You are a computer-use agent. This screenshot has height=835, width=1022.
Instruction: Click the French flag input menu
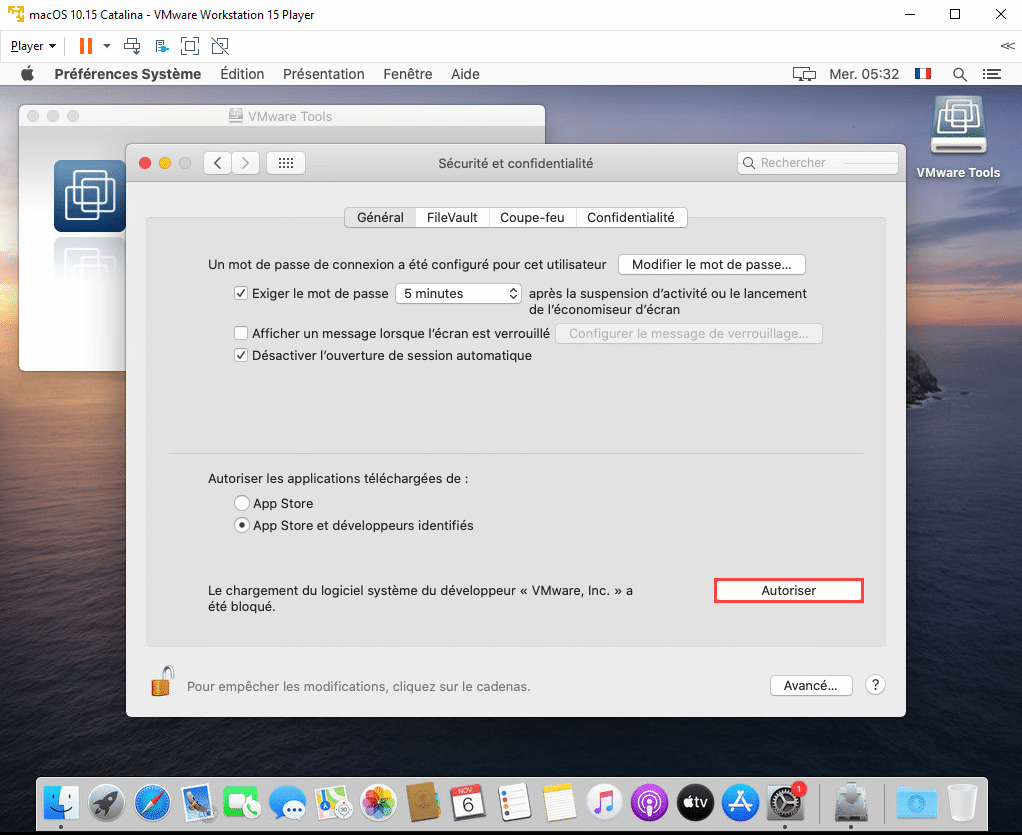923,74
